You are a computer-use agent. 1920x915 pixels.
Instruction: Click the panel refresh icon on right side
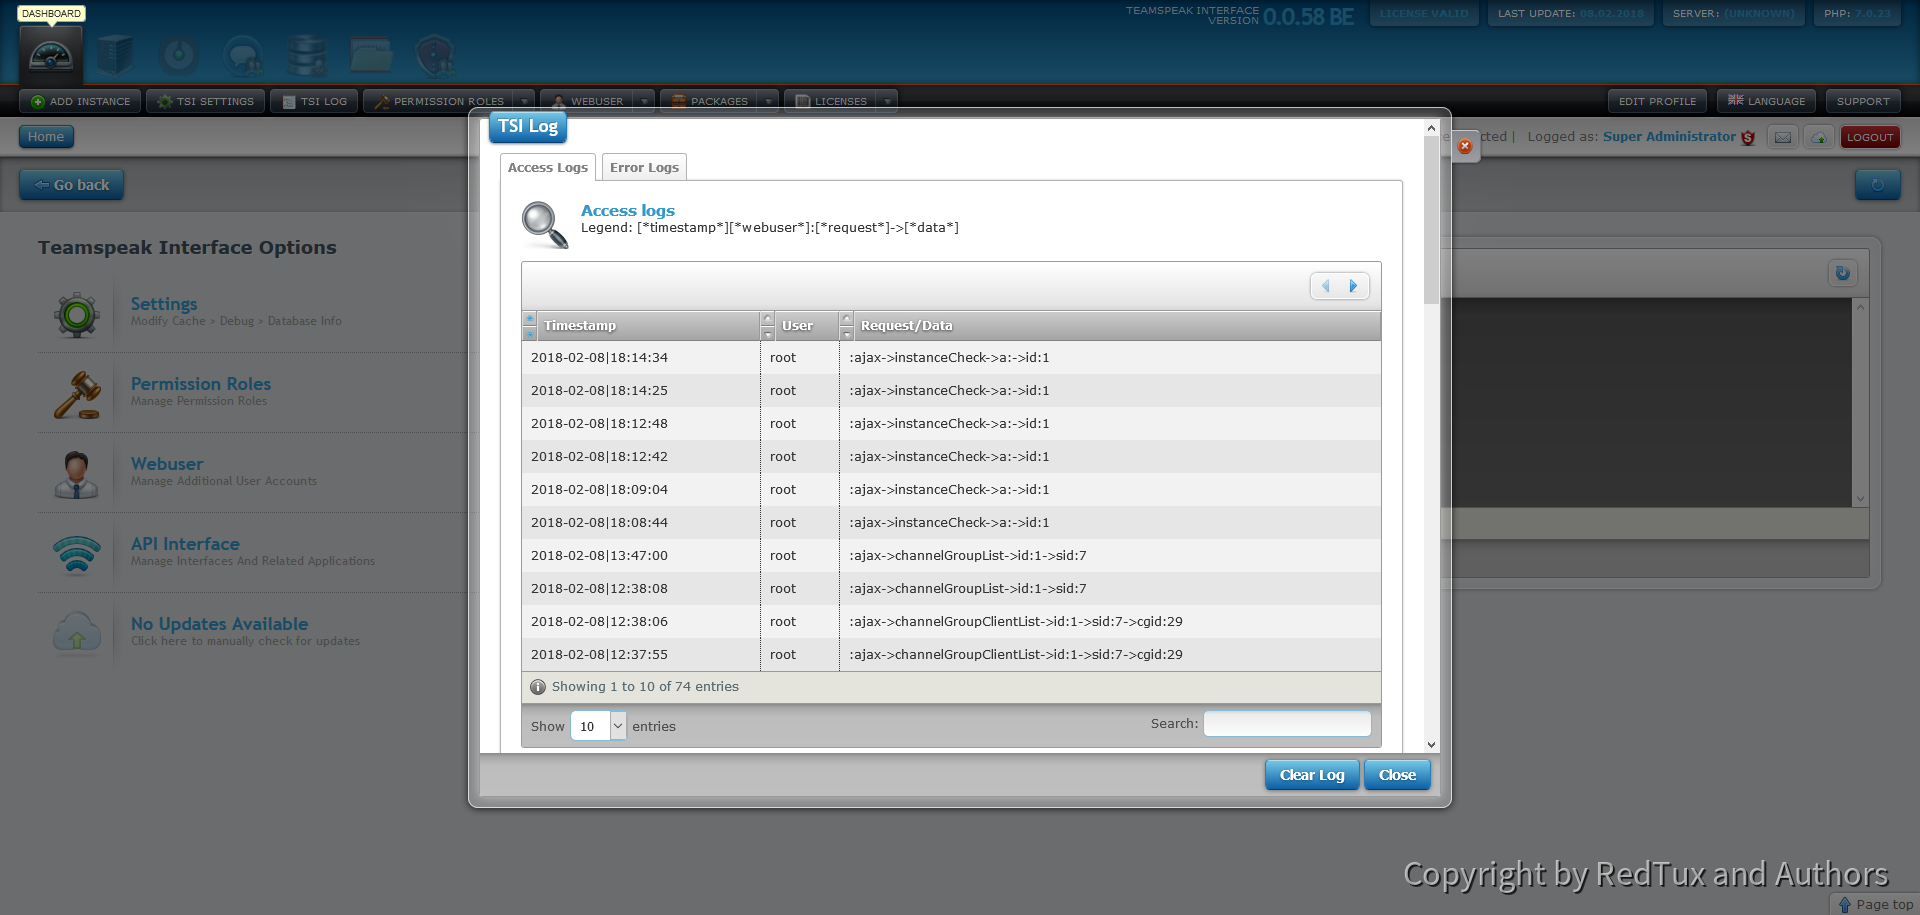(x=1842, y=273)
